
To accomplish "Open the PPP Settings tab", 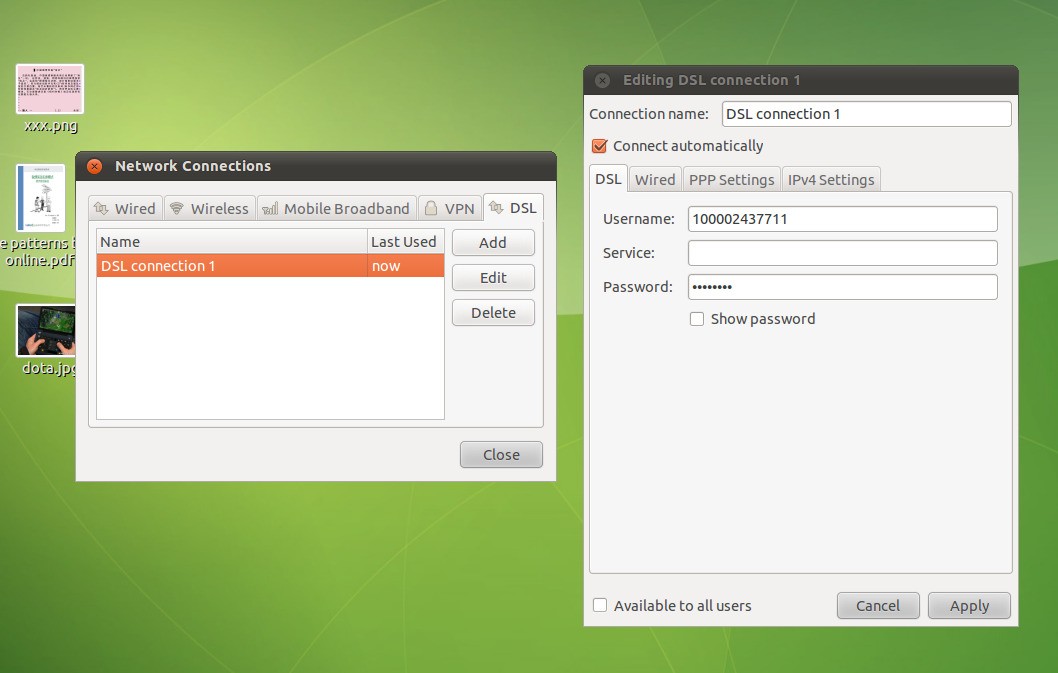I will click(x=731, y=180).
